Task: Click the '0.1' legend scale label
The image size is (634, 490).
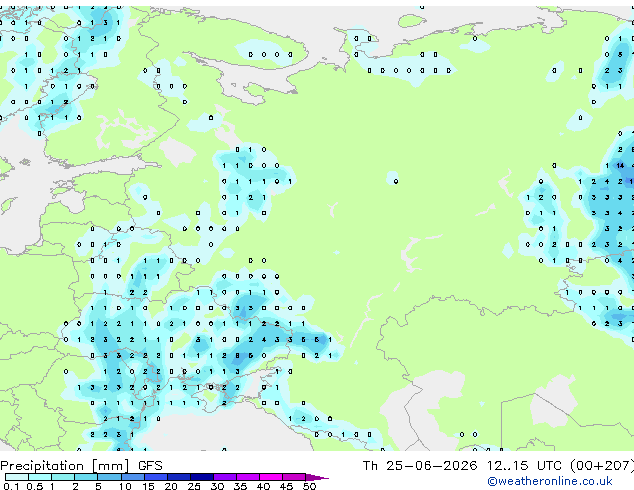Action: pyautogui.click(x=11, y=486)
